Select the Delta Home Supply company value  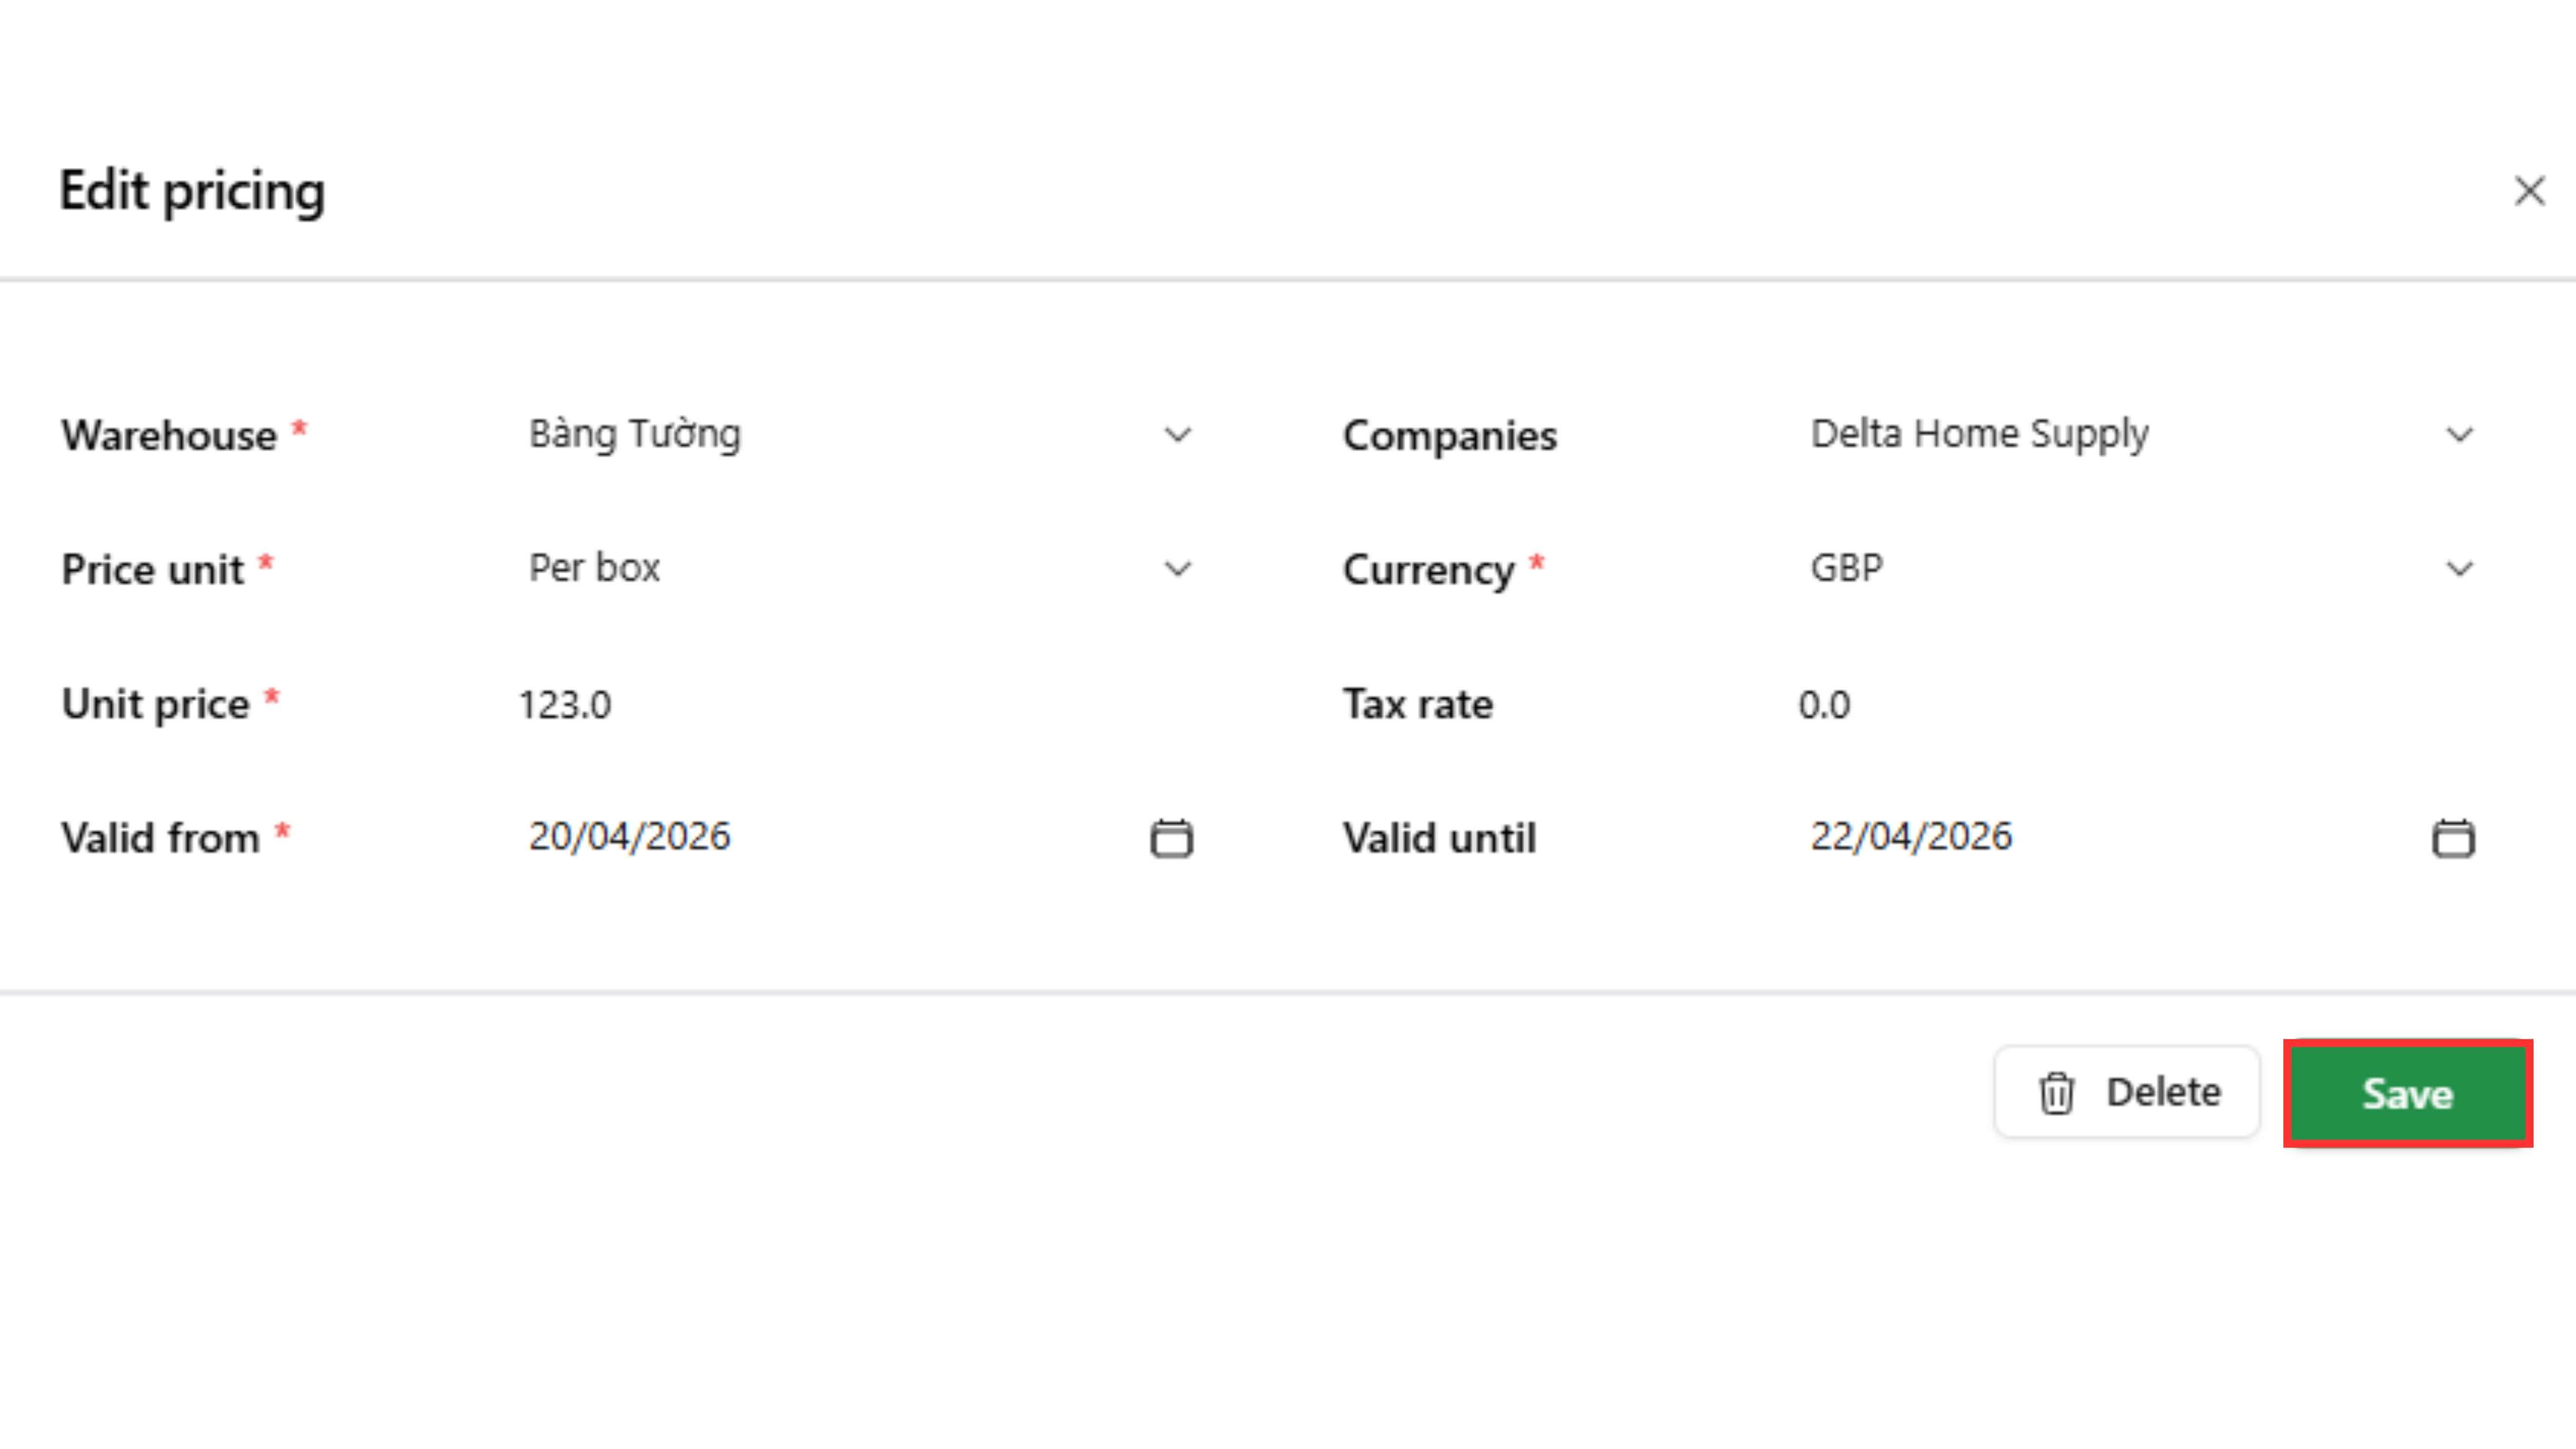(x=1979, y=434)
